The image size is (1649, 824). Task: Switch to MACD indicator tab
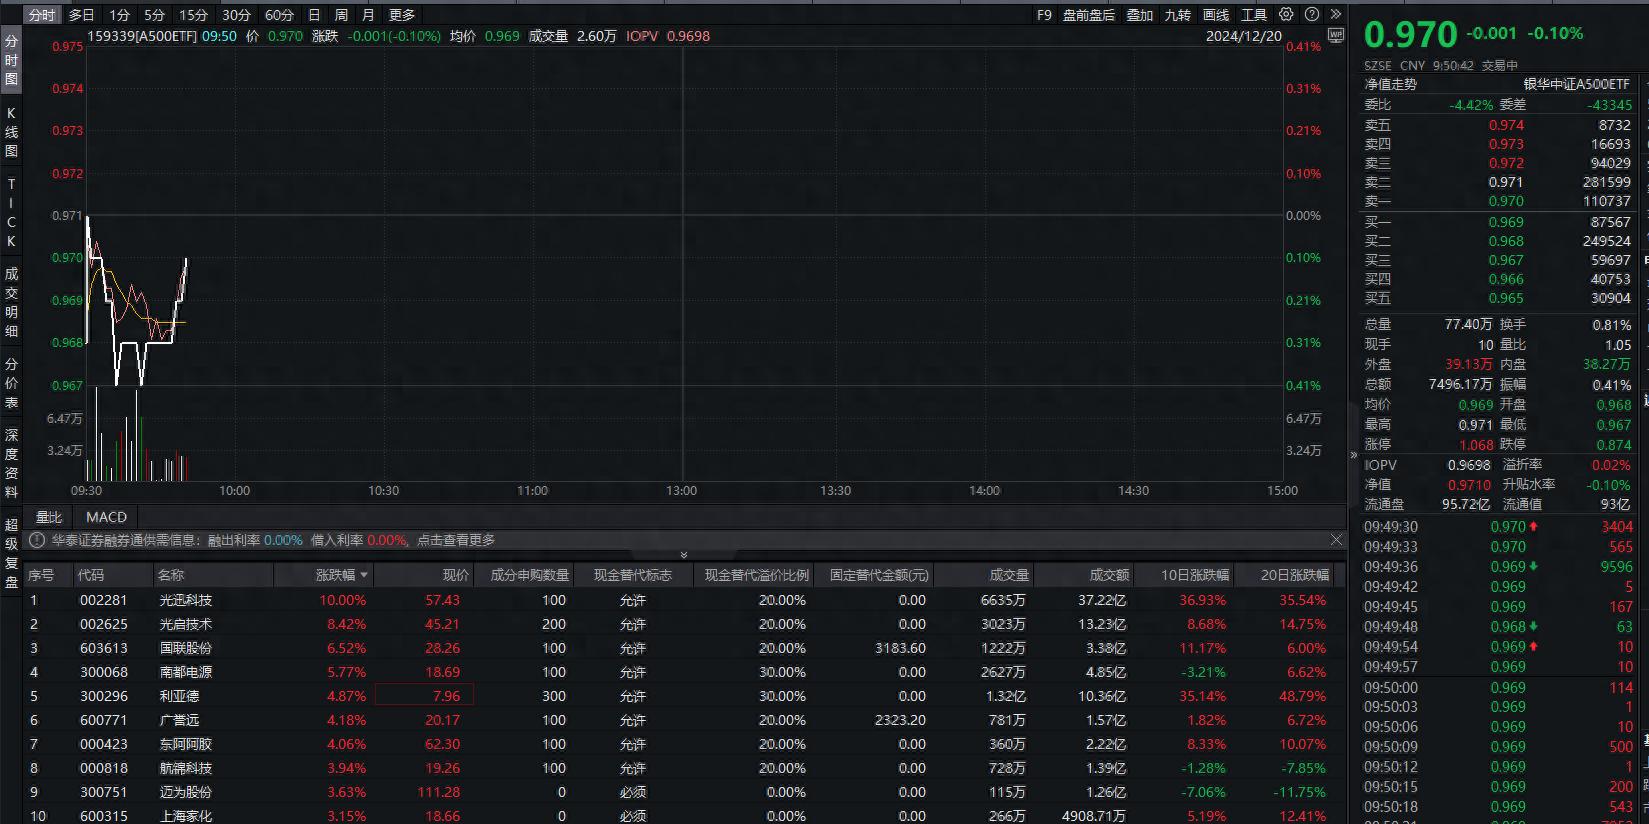tap(106, 517)
